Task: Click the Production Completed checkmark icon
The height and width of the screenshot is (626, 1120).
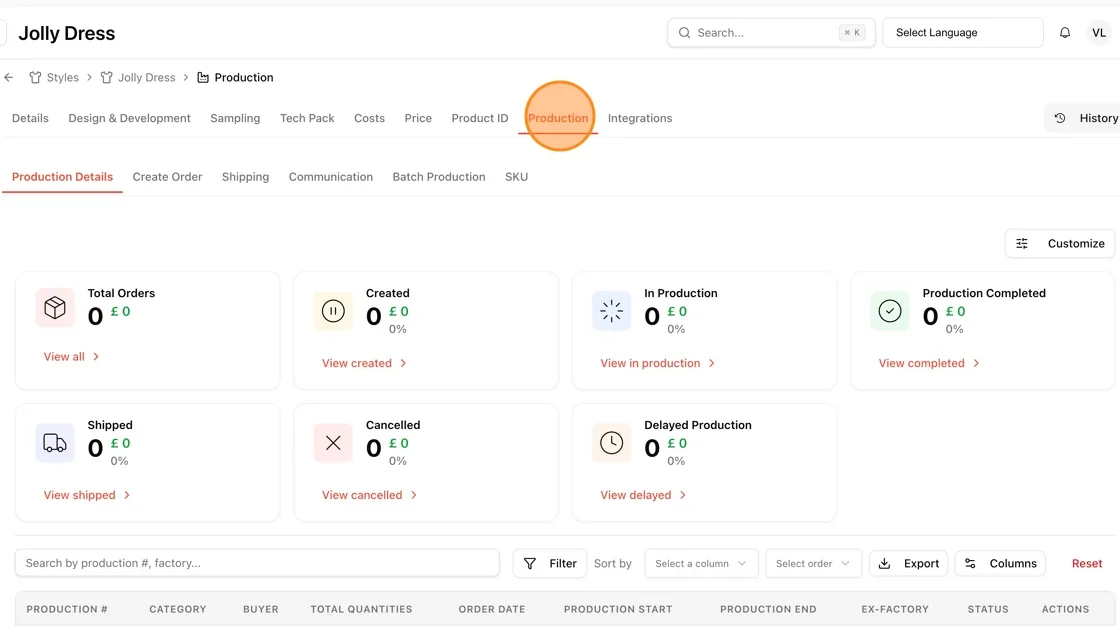Action: pos(890,311)
